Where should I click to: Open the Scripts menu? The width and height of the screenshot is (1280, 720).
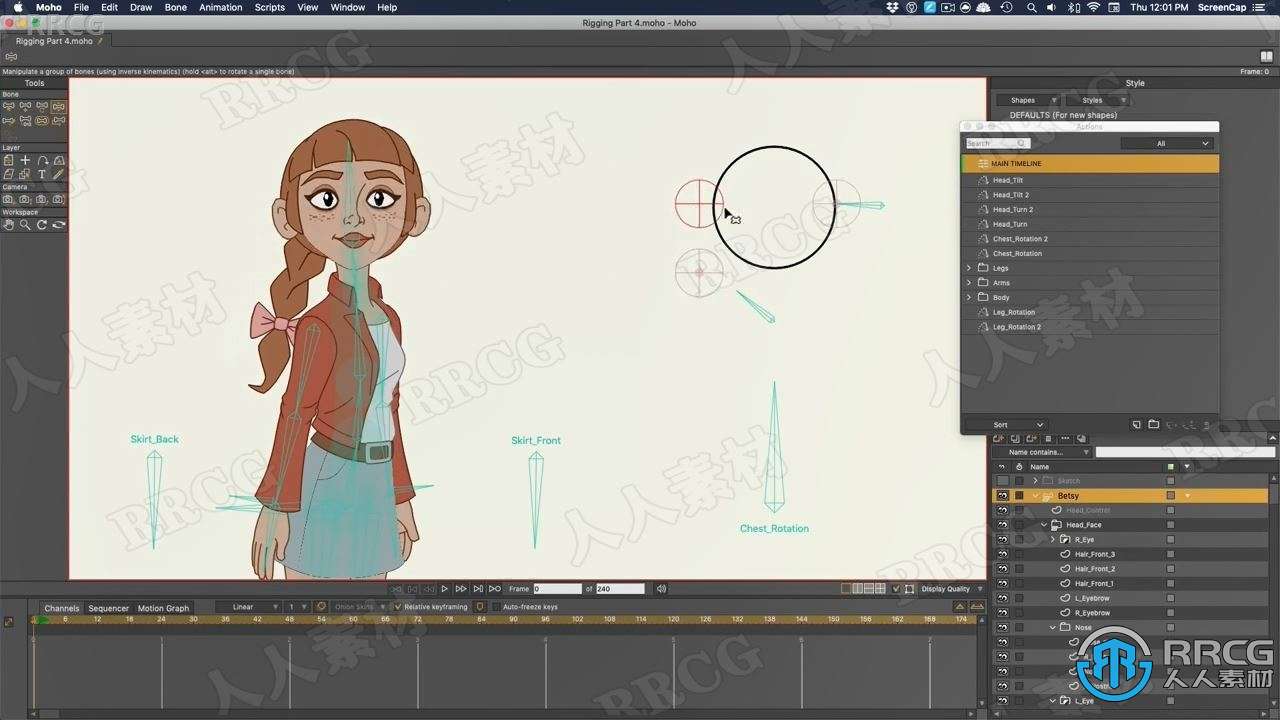pos(269,7)
